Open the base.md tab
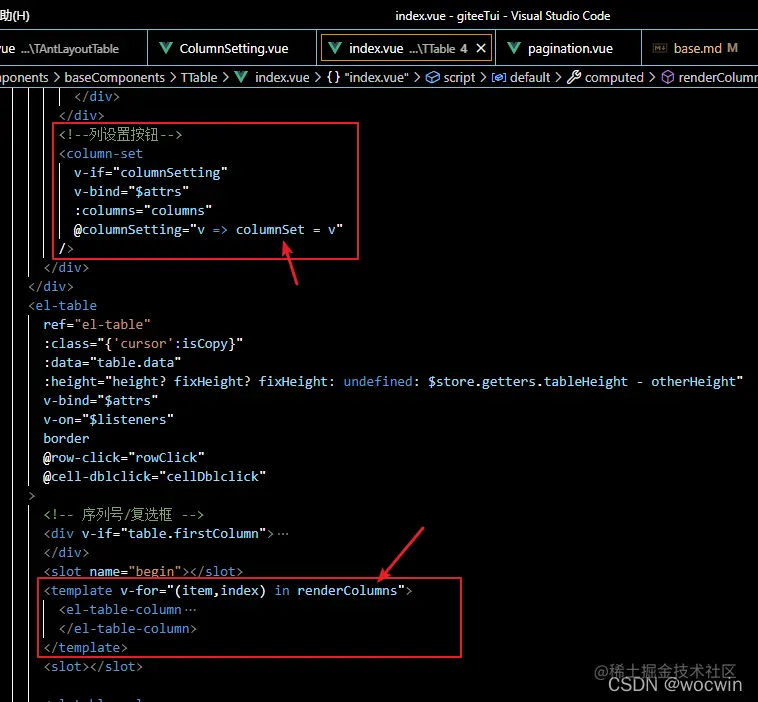The width and height of the screenshot is (758, 702). (699, 48)
